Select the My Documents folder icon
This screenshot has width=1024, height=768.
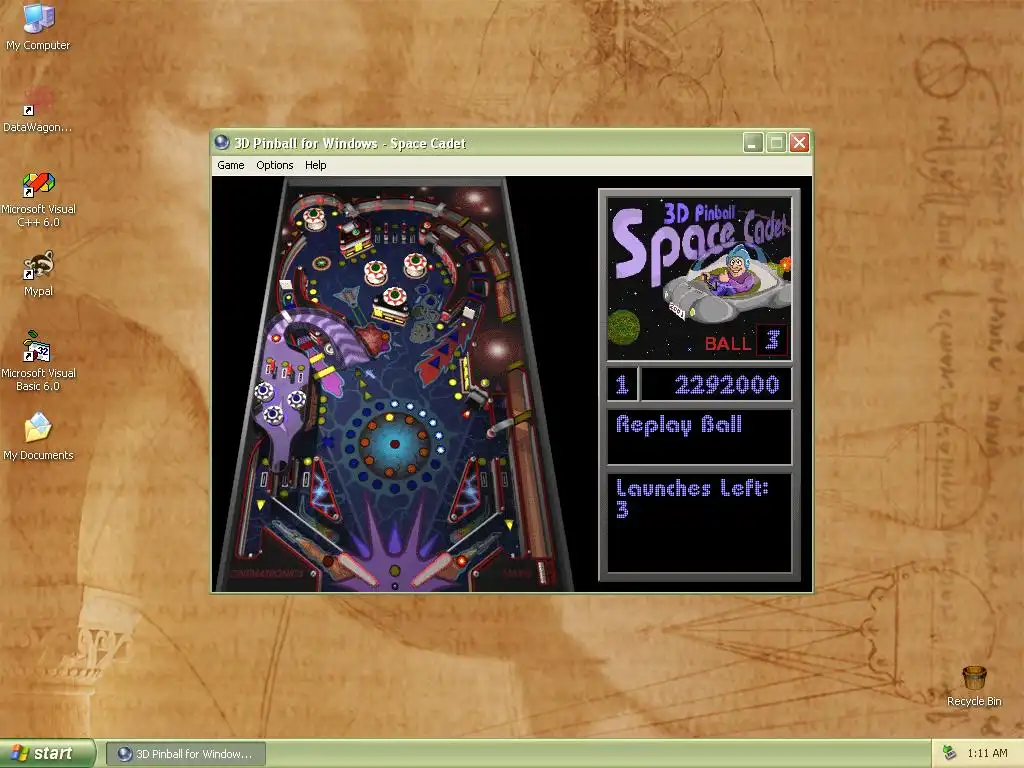pyautogui.click(x=38, y=436)
